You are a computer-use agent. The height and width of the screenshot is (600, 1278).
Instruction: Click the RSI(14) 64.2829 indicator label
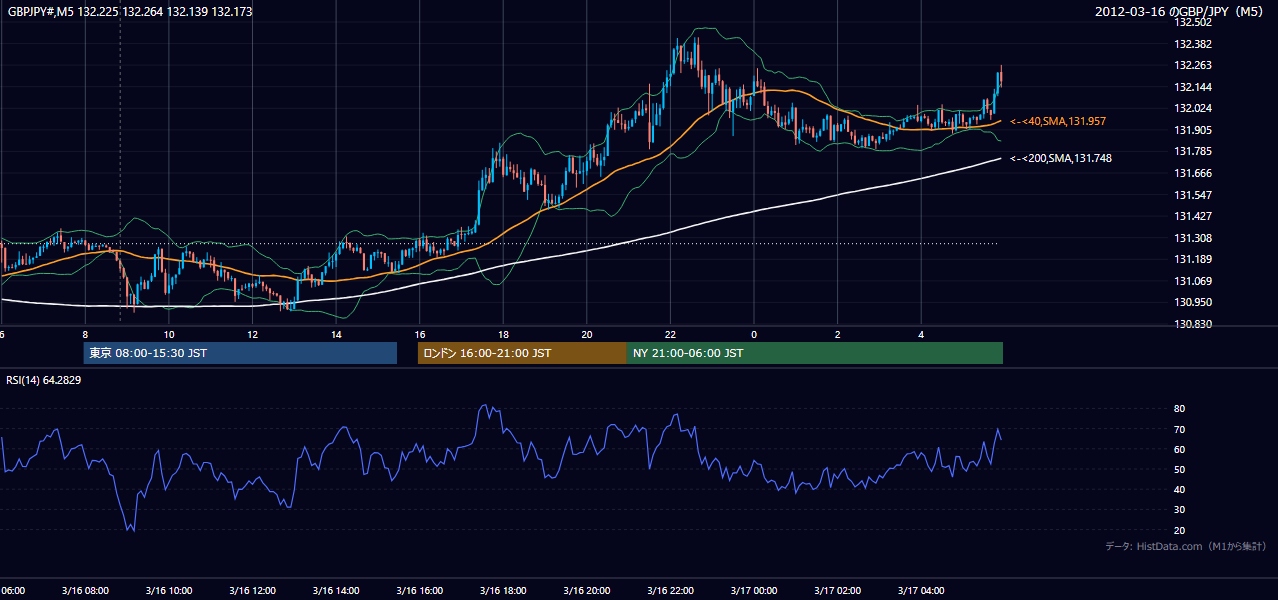(x=45, y=380)
